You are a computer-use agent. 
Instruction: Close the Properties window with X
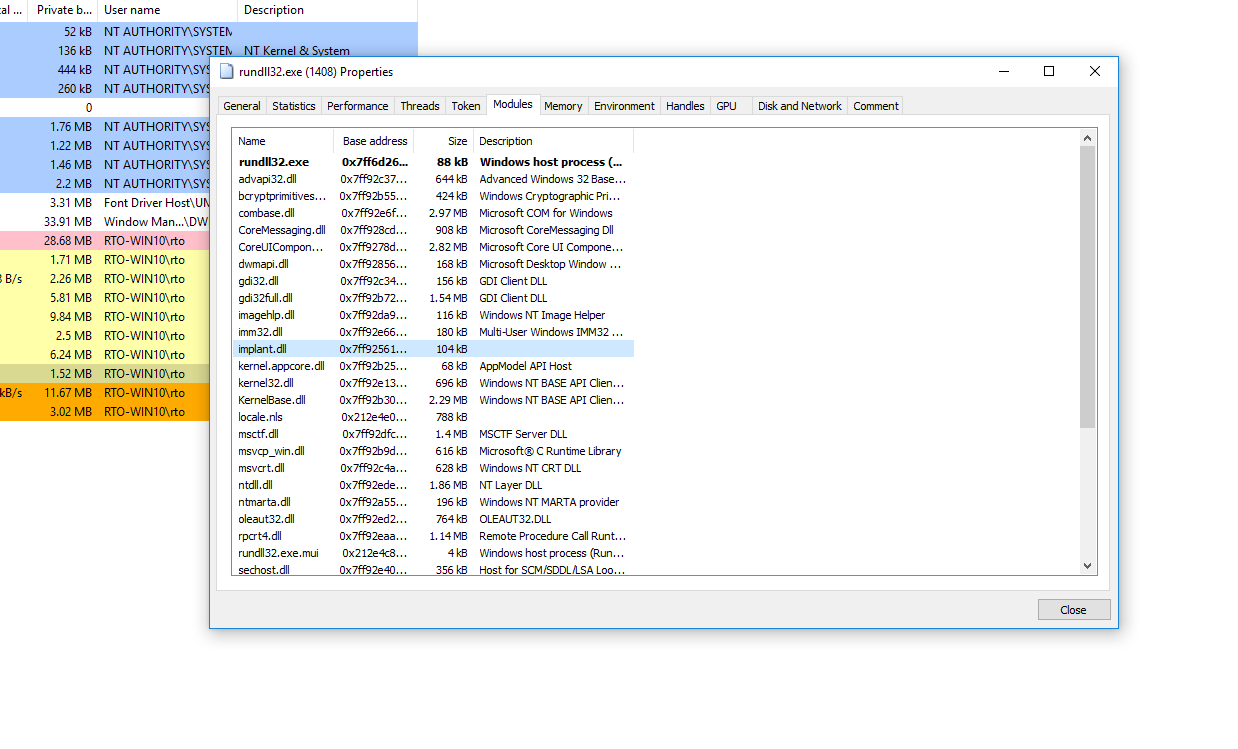1095,71
